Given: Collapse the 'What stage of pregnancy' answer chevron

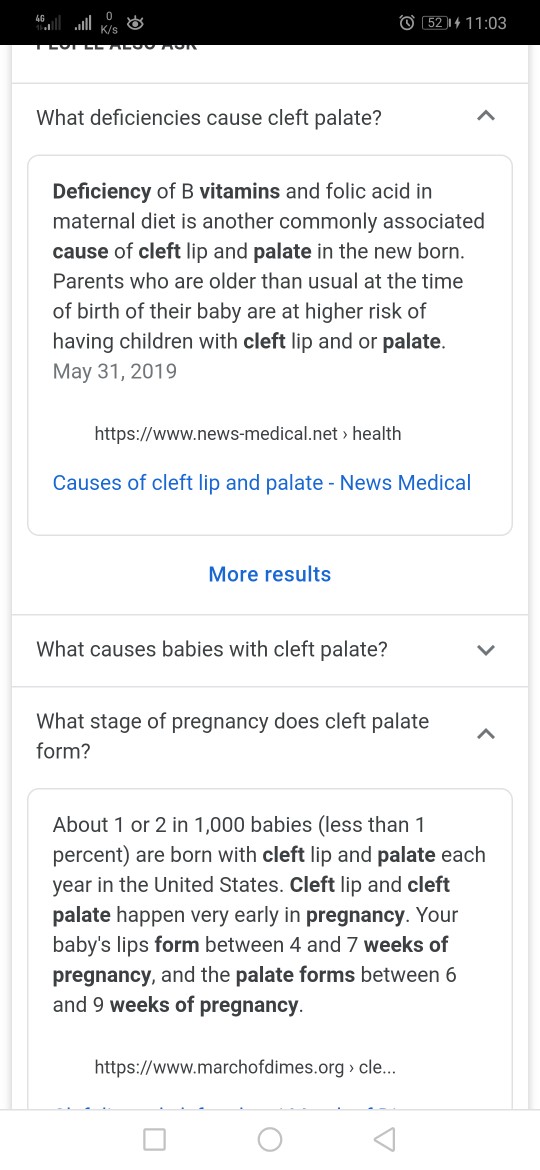Looking at the screenshot, I should [486, 735].
